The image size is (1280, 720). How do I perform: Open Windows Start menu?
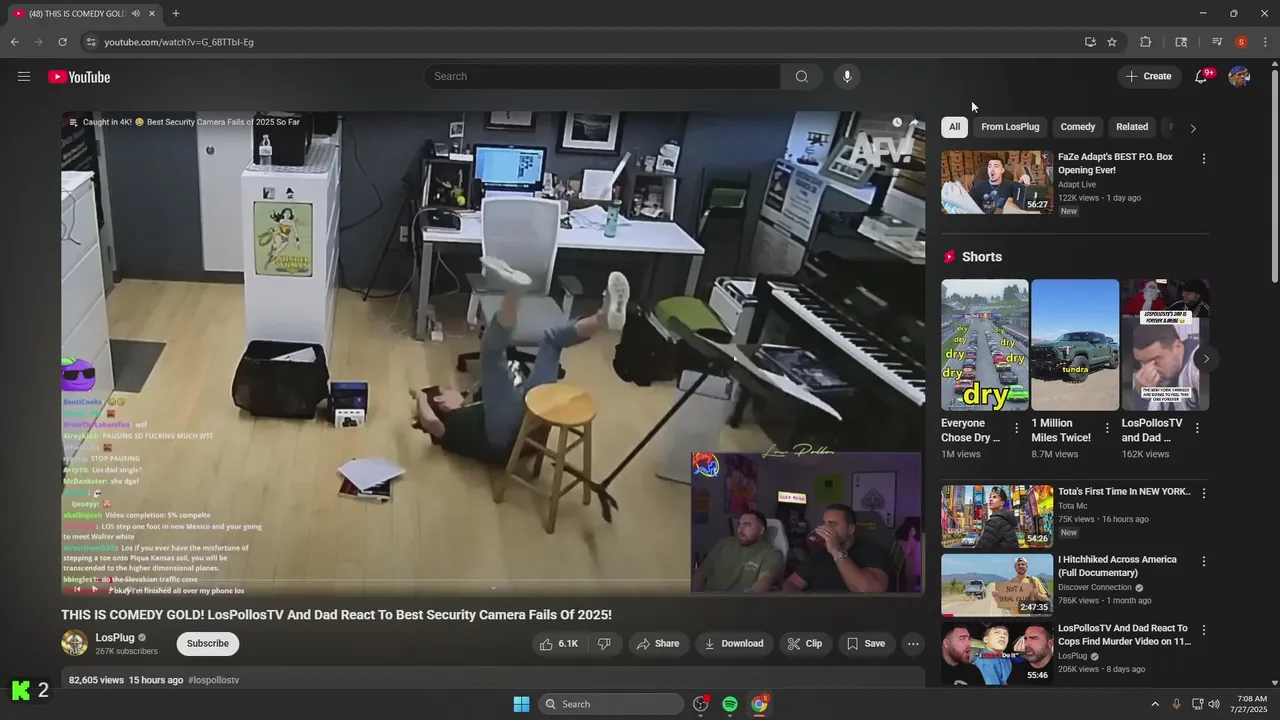[x=521, y=704]
